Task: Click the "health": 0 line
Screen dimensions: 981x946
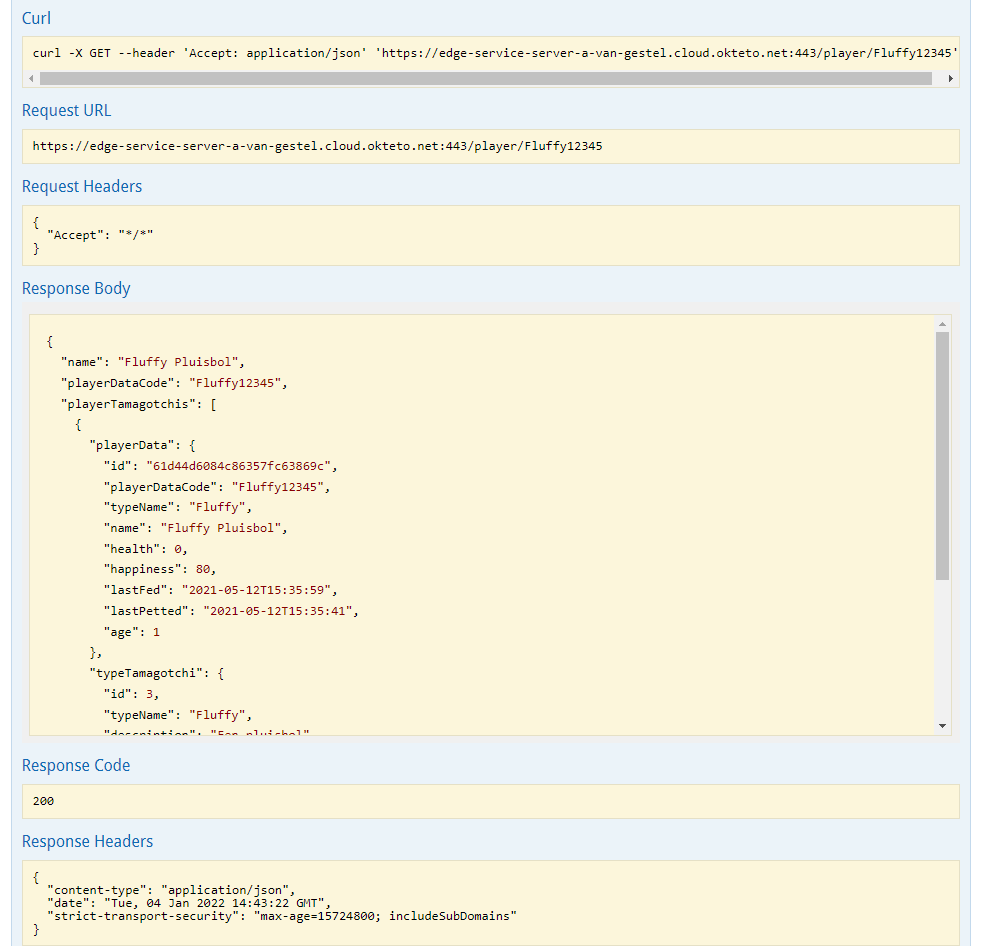Action: 145,549
